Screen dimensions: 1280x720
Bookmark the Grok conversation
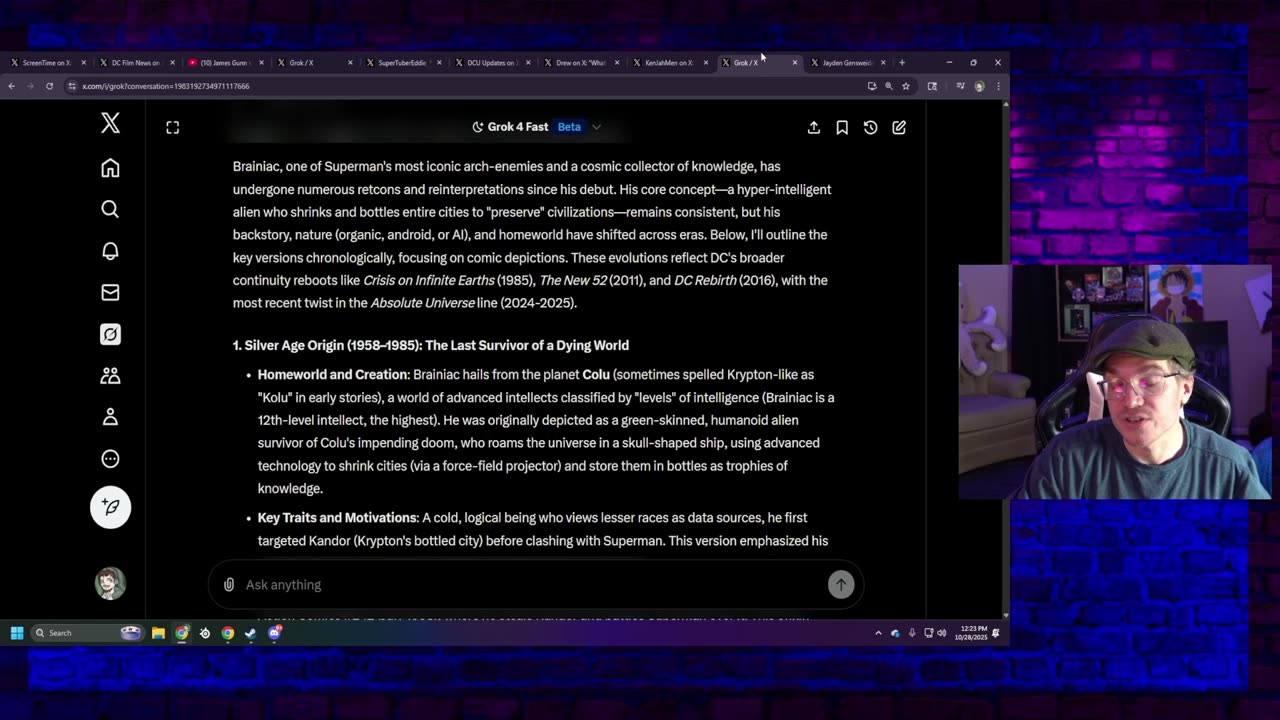(842, 127)
